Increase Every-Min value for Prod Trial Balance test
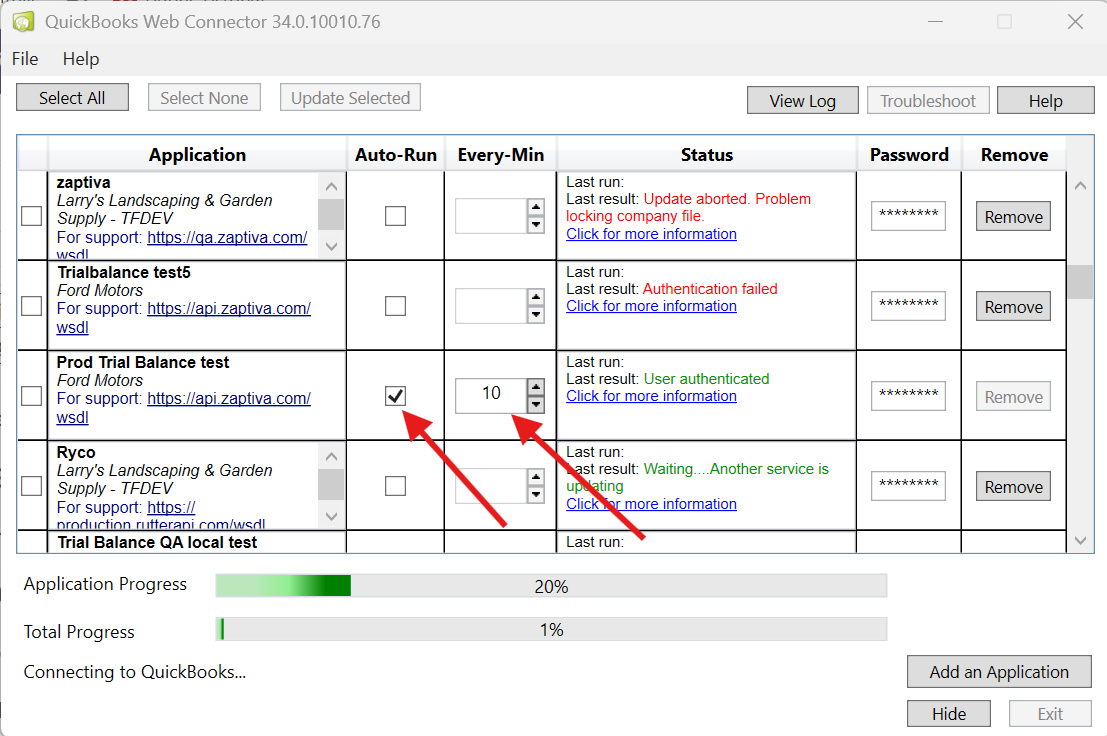 (536, 388)
